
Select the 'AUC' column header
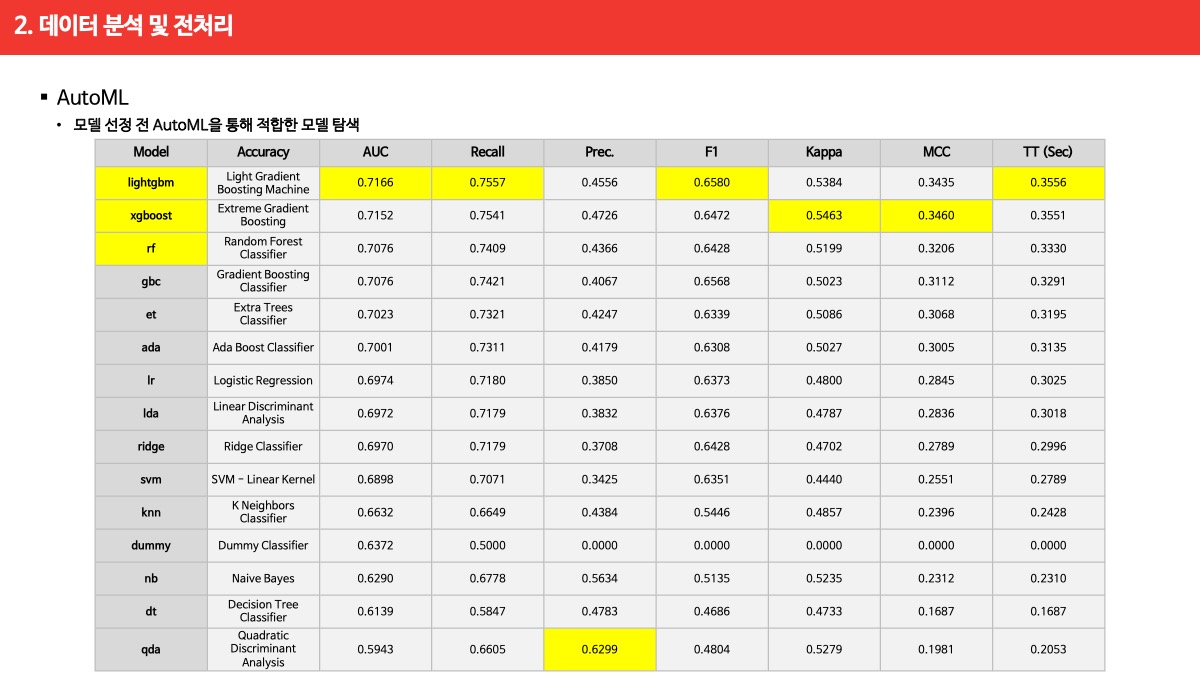[x=375, y=152]
